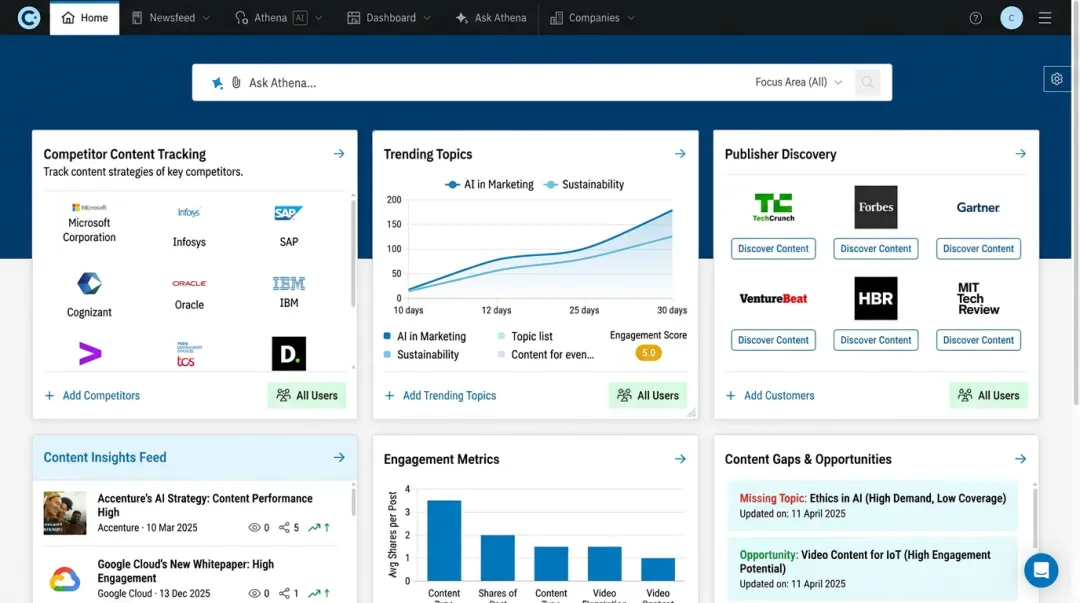Image resolution: width=1080 pixels, height=603 pixels.
Task: Click the TechCrunch publisher logo
Action: [773, 207]
